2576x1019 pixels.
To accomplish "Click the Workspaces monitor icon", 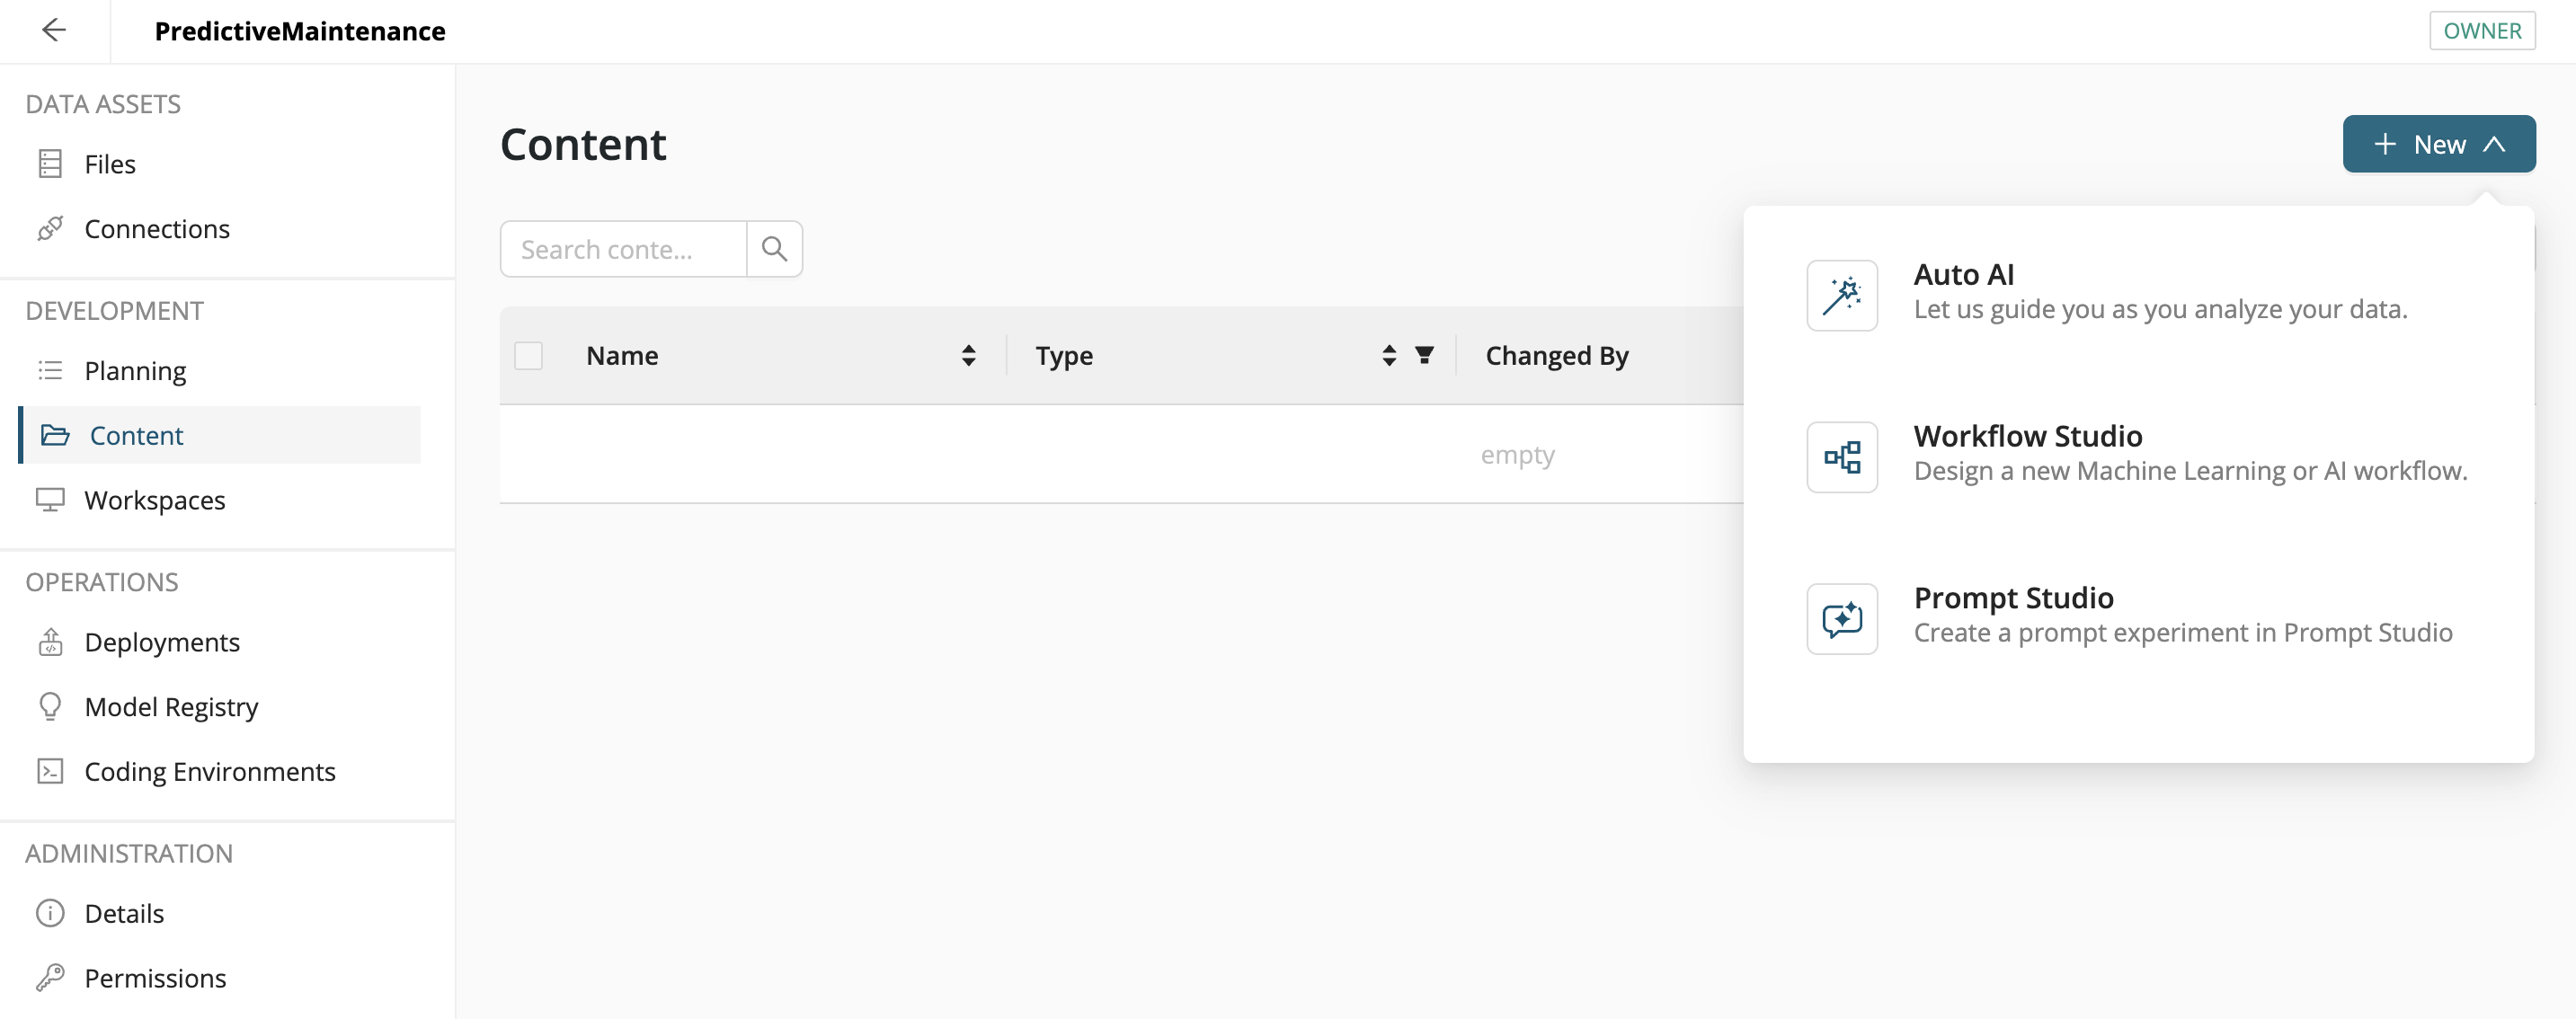I will (x=51, y=500).
